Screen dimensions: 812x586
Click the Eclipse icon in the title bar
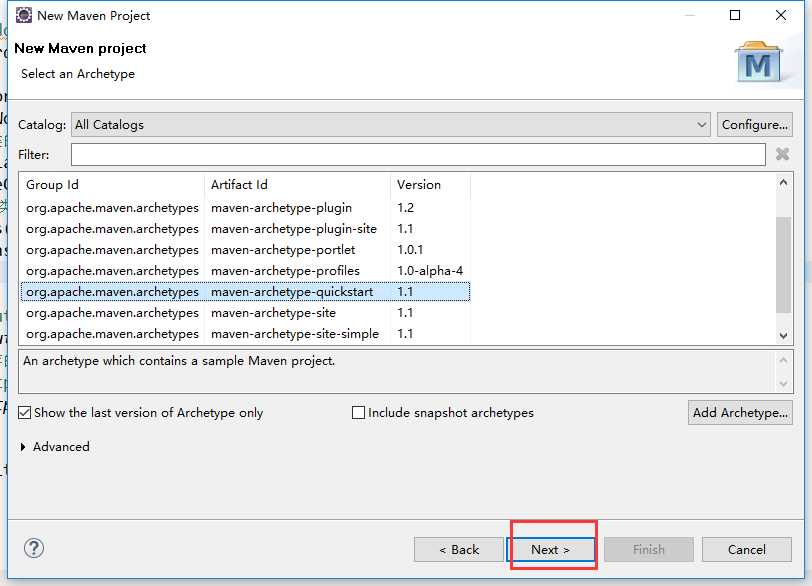coord(24,16)
